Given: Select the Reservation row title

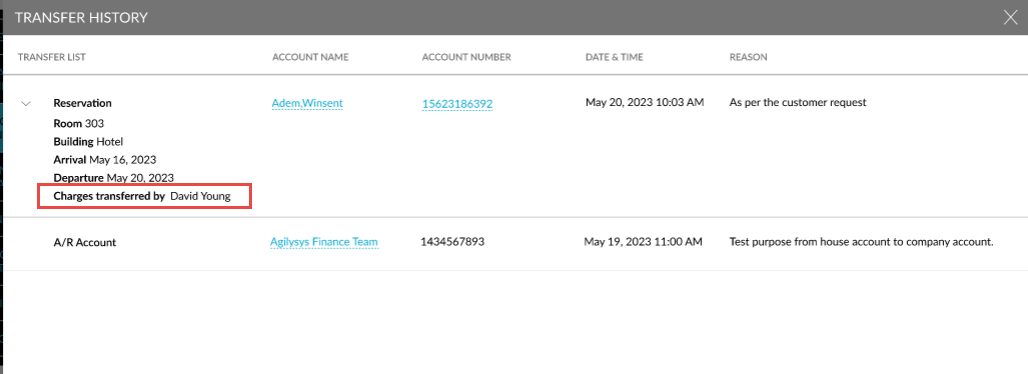Looking at the screenshot, I should (83, 103).
